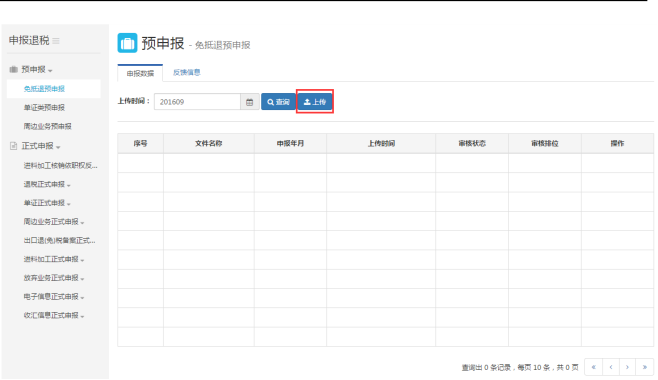Click the calendar icon beside upload time
This screenshot has width=658, height=380.
249,102
